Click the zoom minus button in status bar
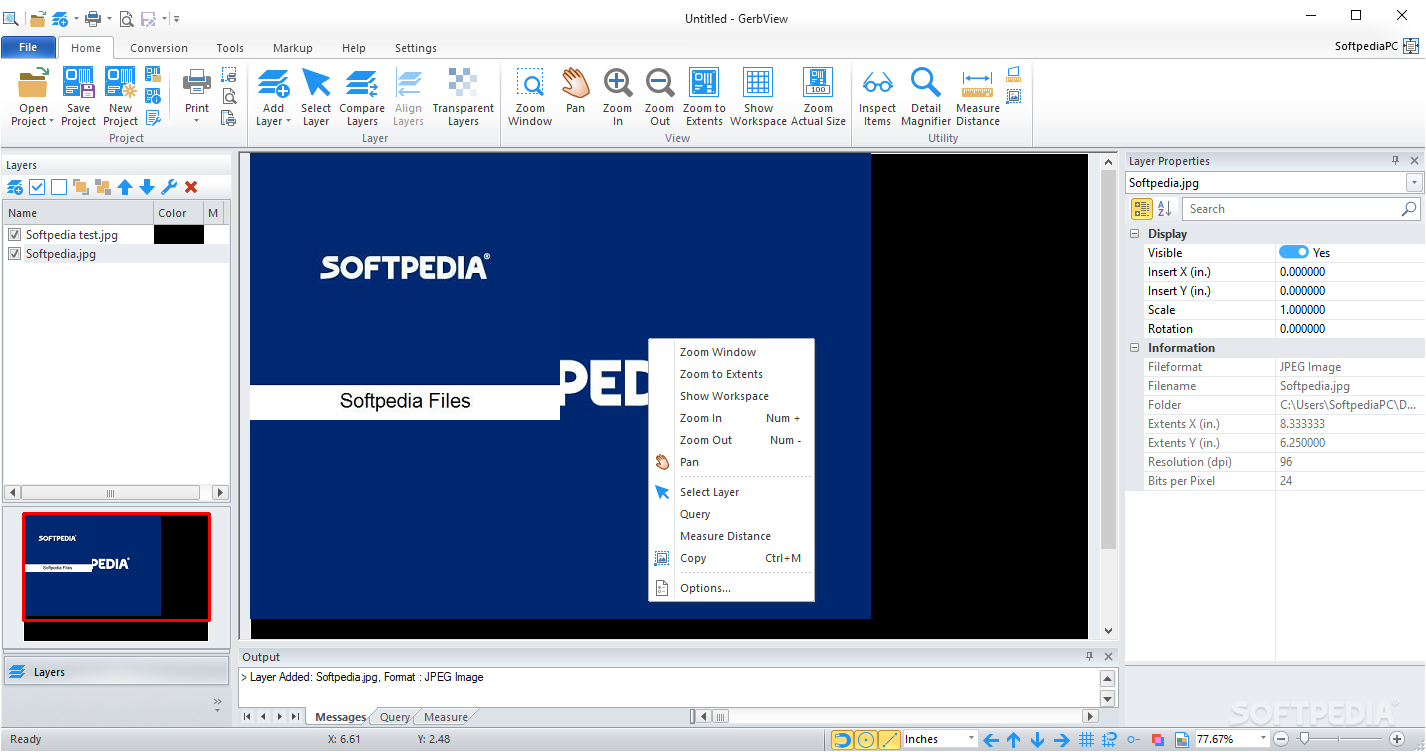 pyautogui.click(x=1281, y=740)
